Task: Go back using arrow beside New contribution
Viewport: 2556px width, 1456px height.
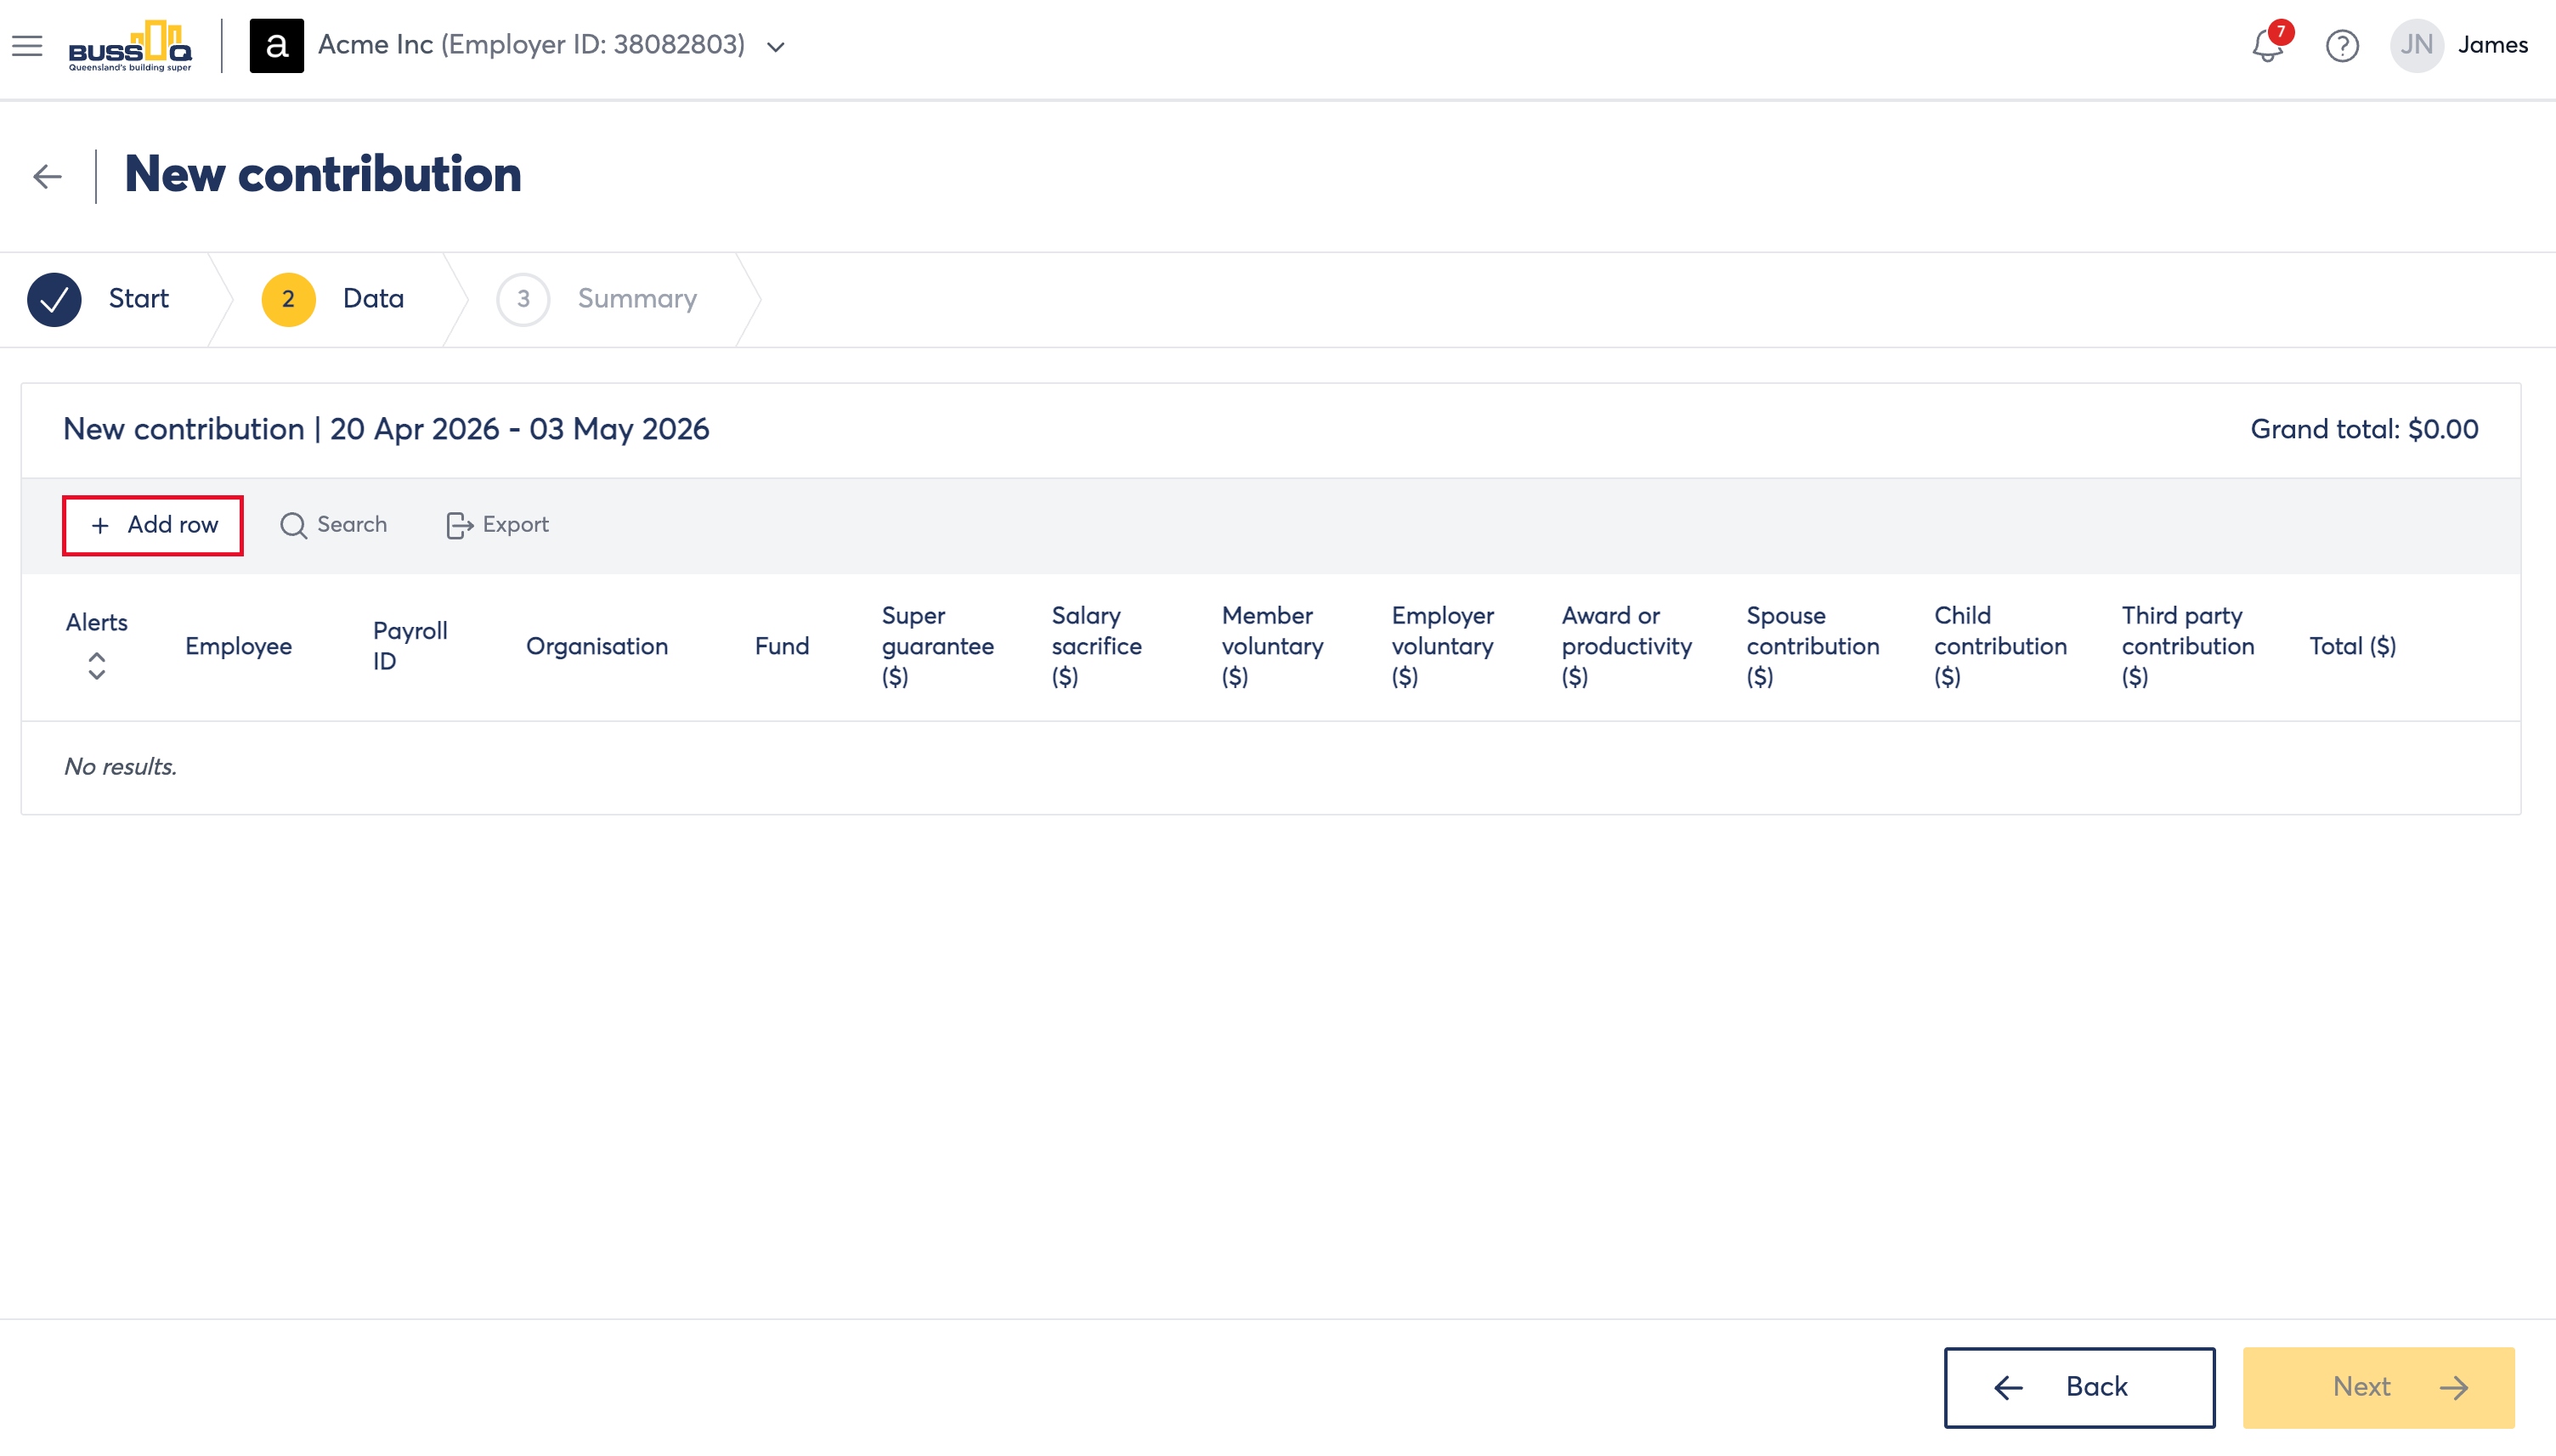Action: [x=47, y=177]
